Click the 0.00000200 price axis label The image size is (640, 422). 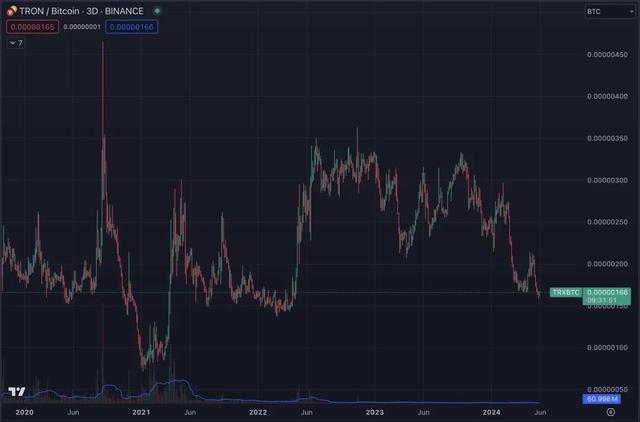point(607,264)
